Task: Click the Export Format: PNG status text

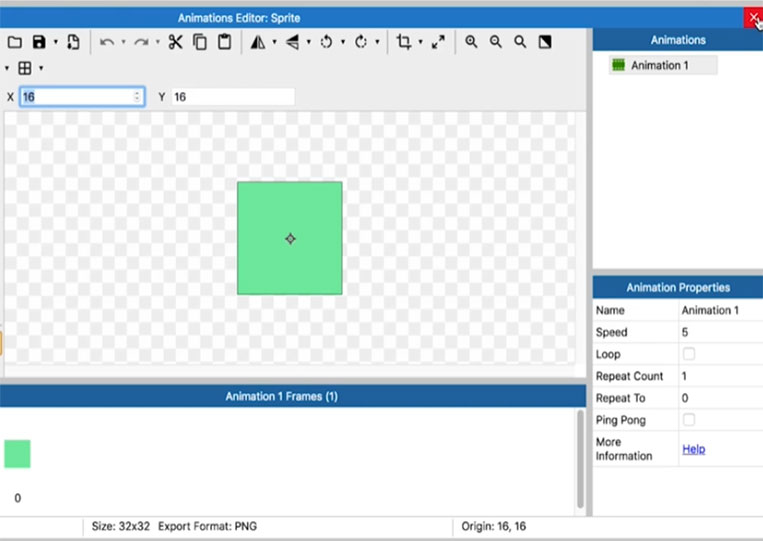Action: pos(208,526)
